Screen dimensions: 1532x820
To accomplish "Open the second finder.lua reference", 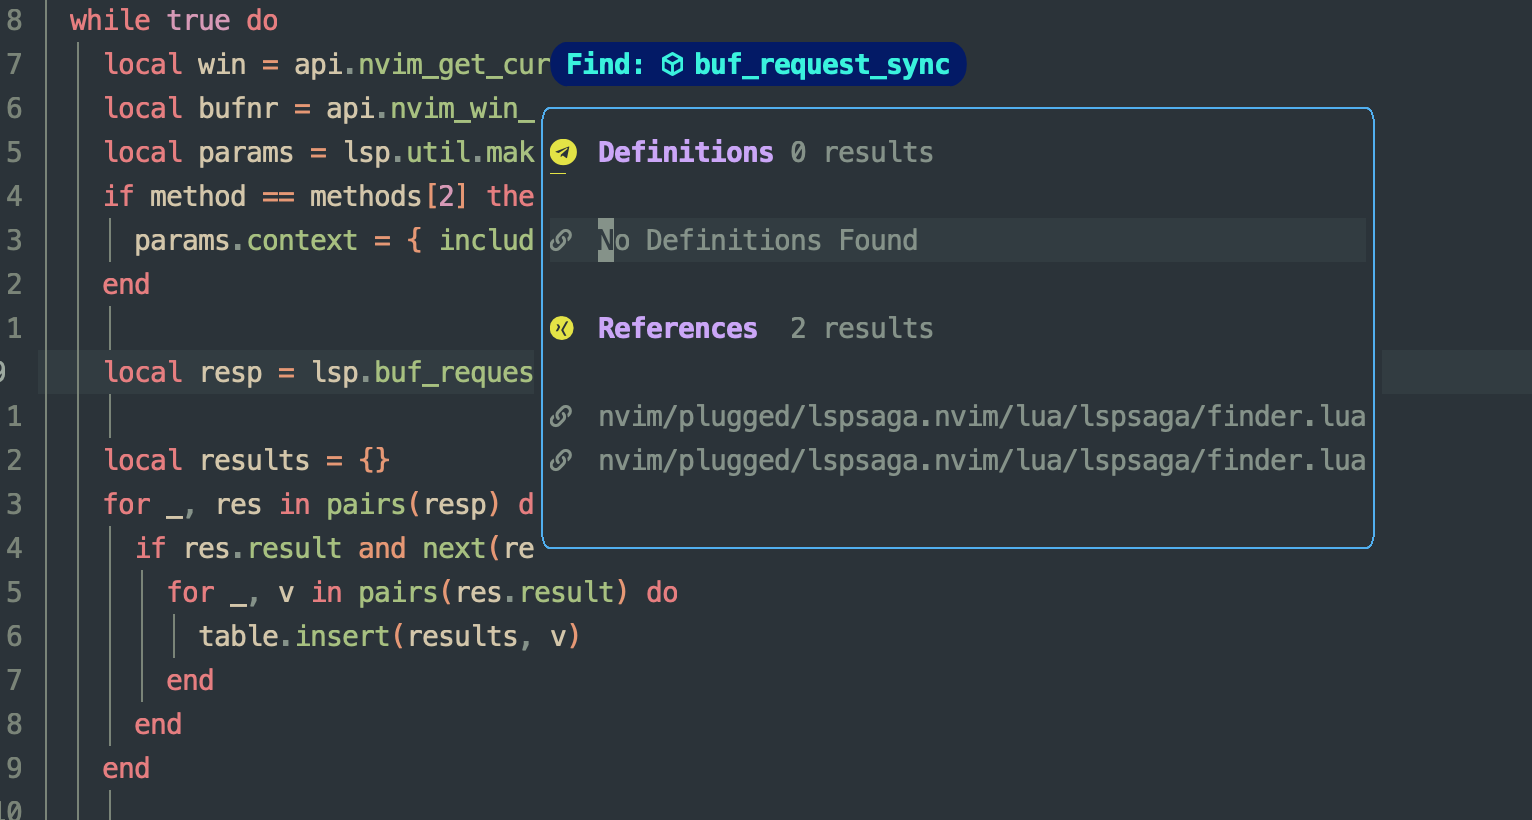I will (981, 460).
